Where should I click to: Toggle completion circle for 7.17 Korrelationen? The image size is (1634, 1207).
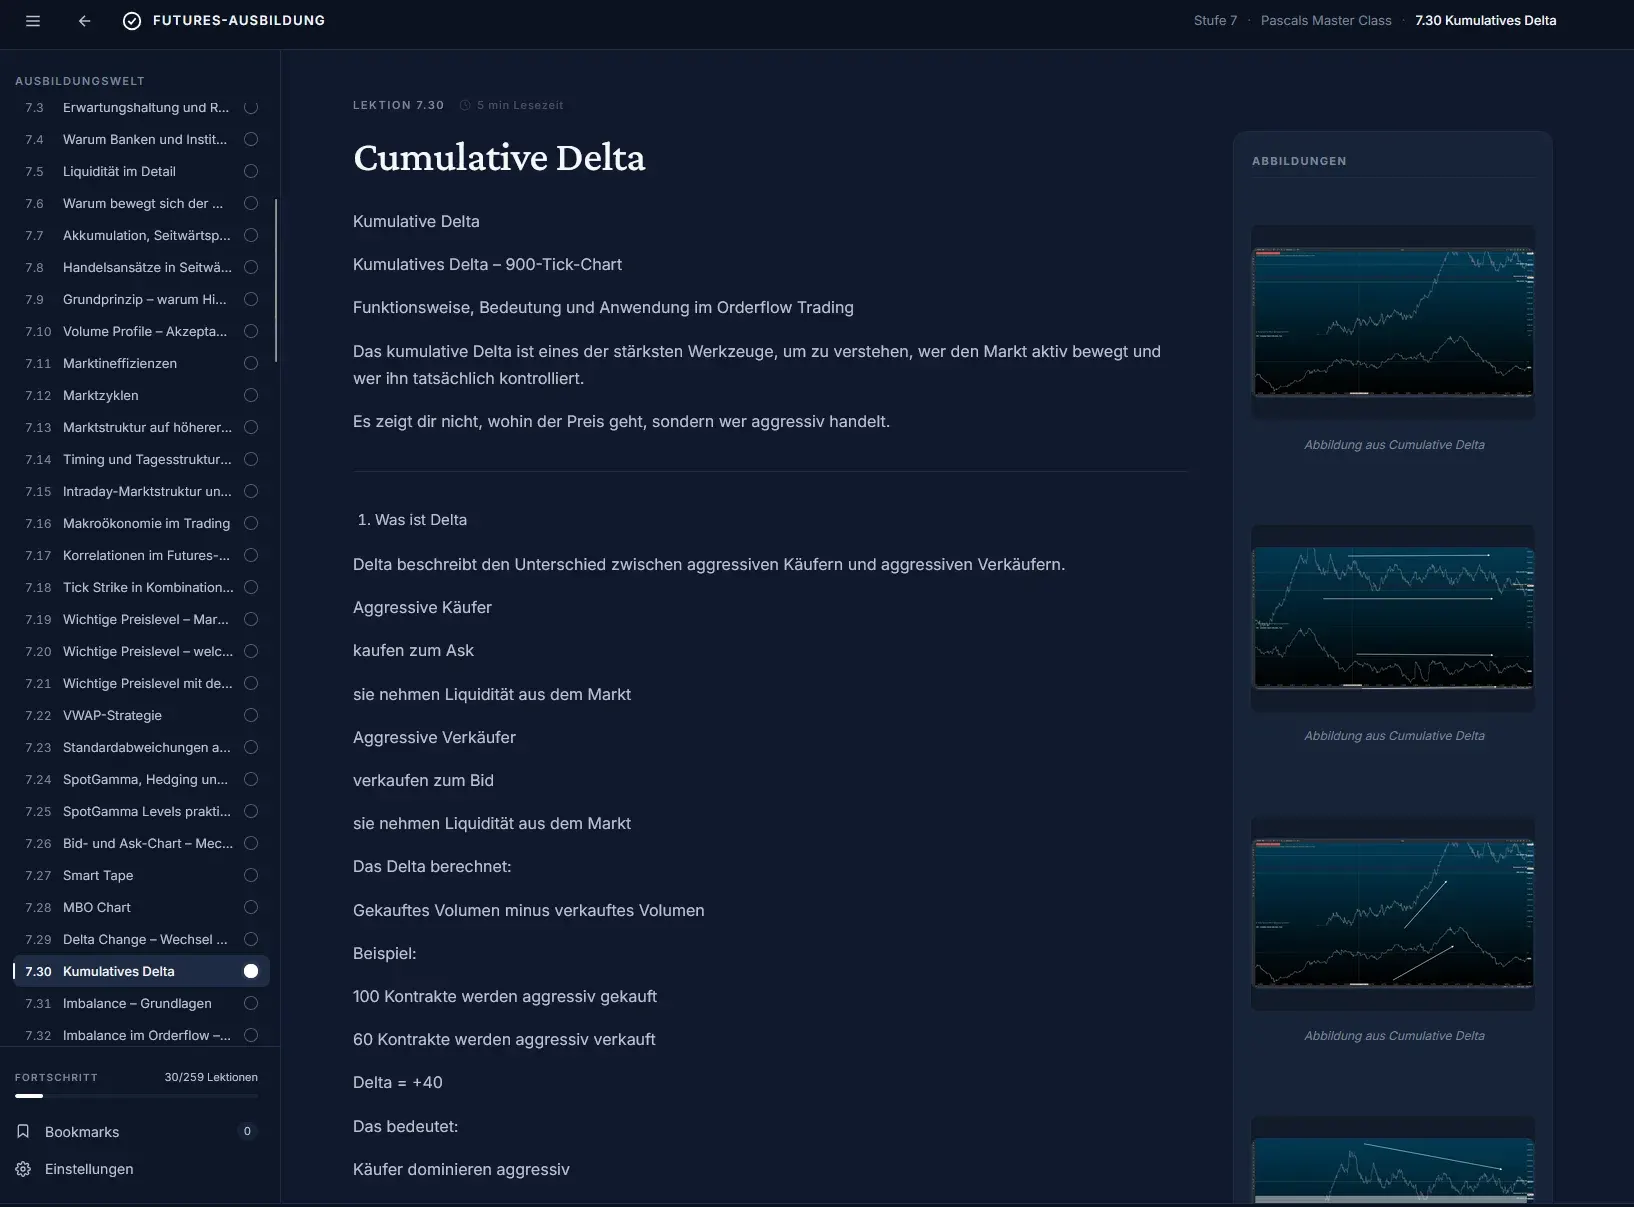251,555
